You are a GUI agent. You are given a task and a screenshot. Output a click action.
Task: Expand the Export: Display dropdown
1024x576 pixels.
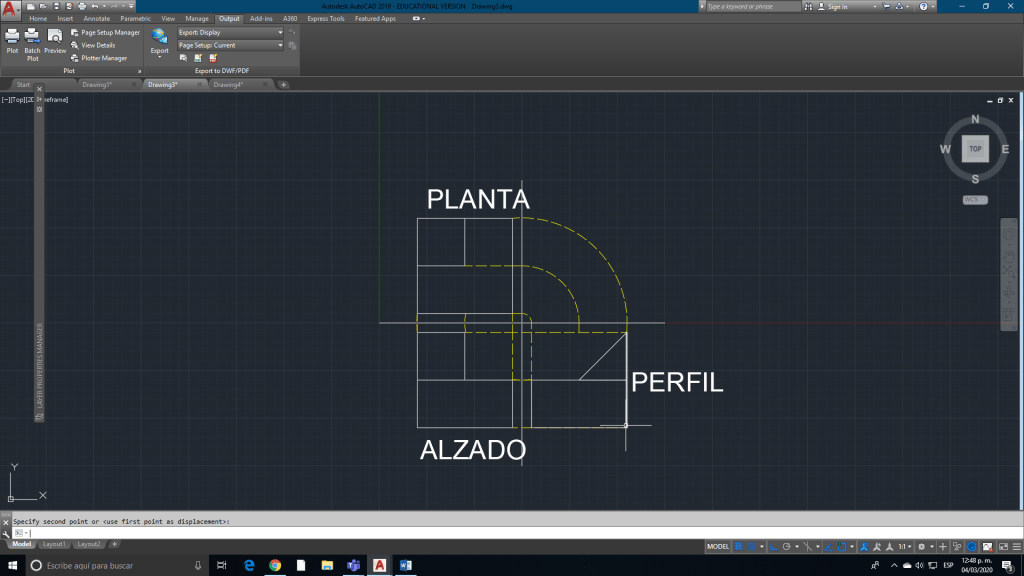point(231,32)
